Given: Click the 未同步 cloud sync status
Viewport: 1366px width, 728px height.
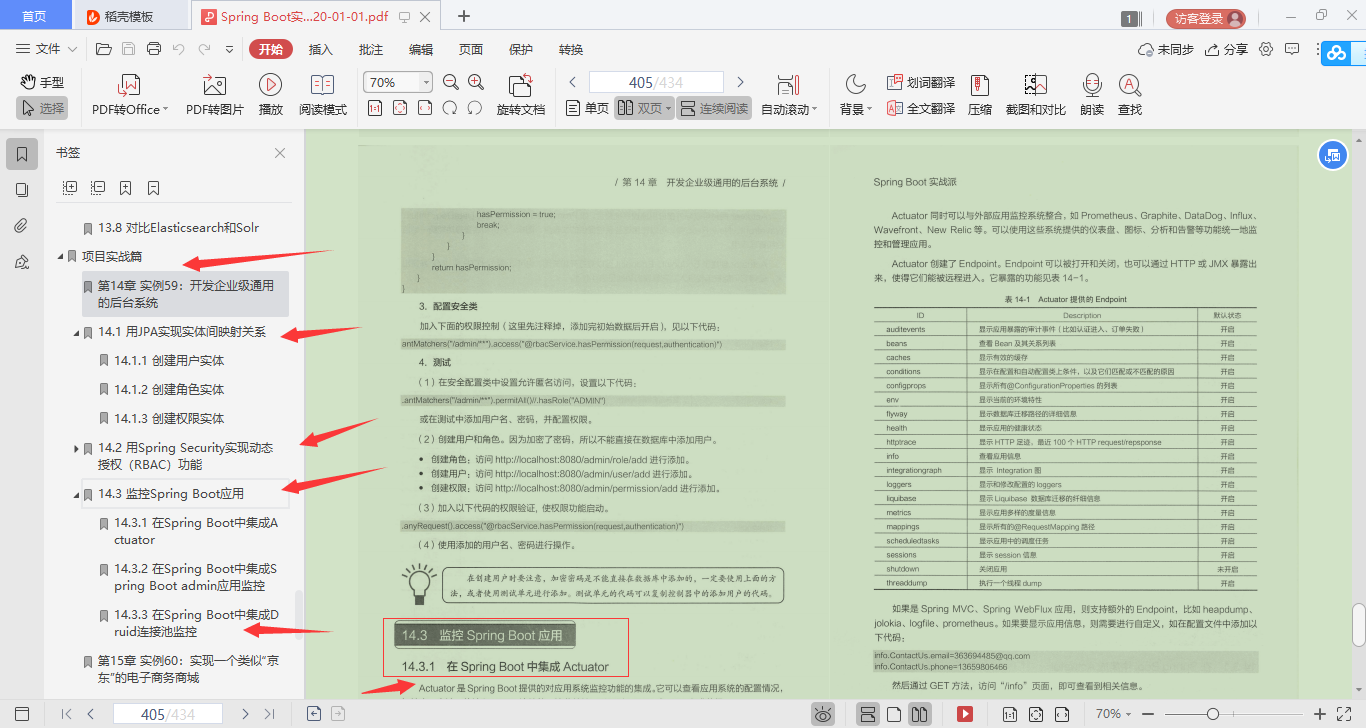Looking at the screenshot, I should click(x=1166, y=49).
